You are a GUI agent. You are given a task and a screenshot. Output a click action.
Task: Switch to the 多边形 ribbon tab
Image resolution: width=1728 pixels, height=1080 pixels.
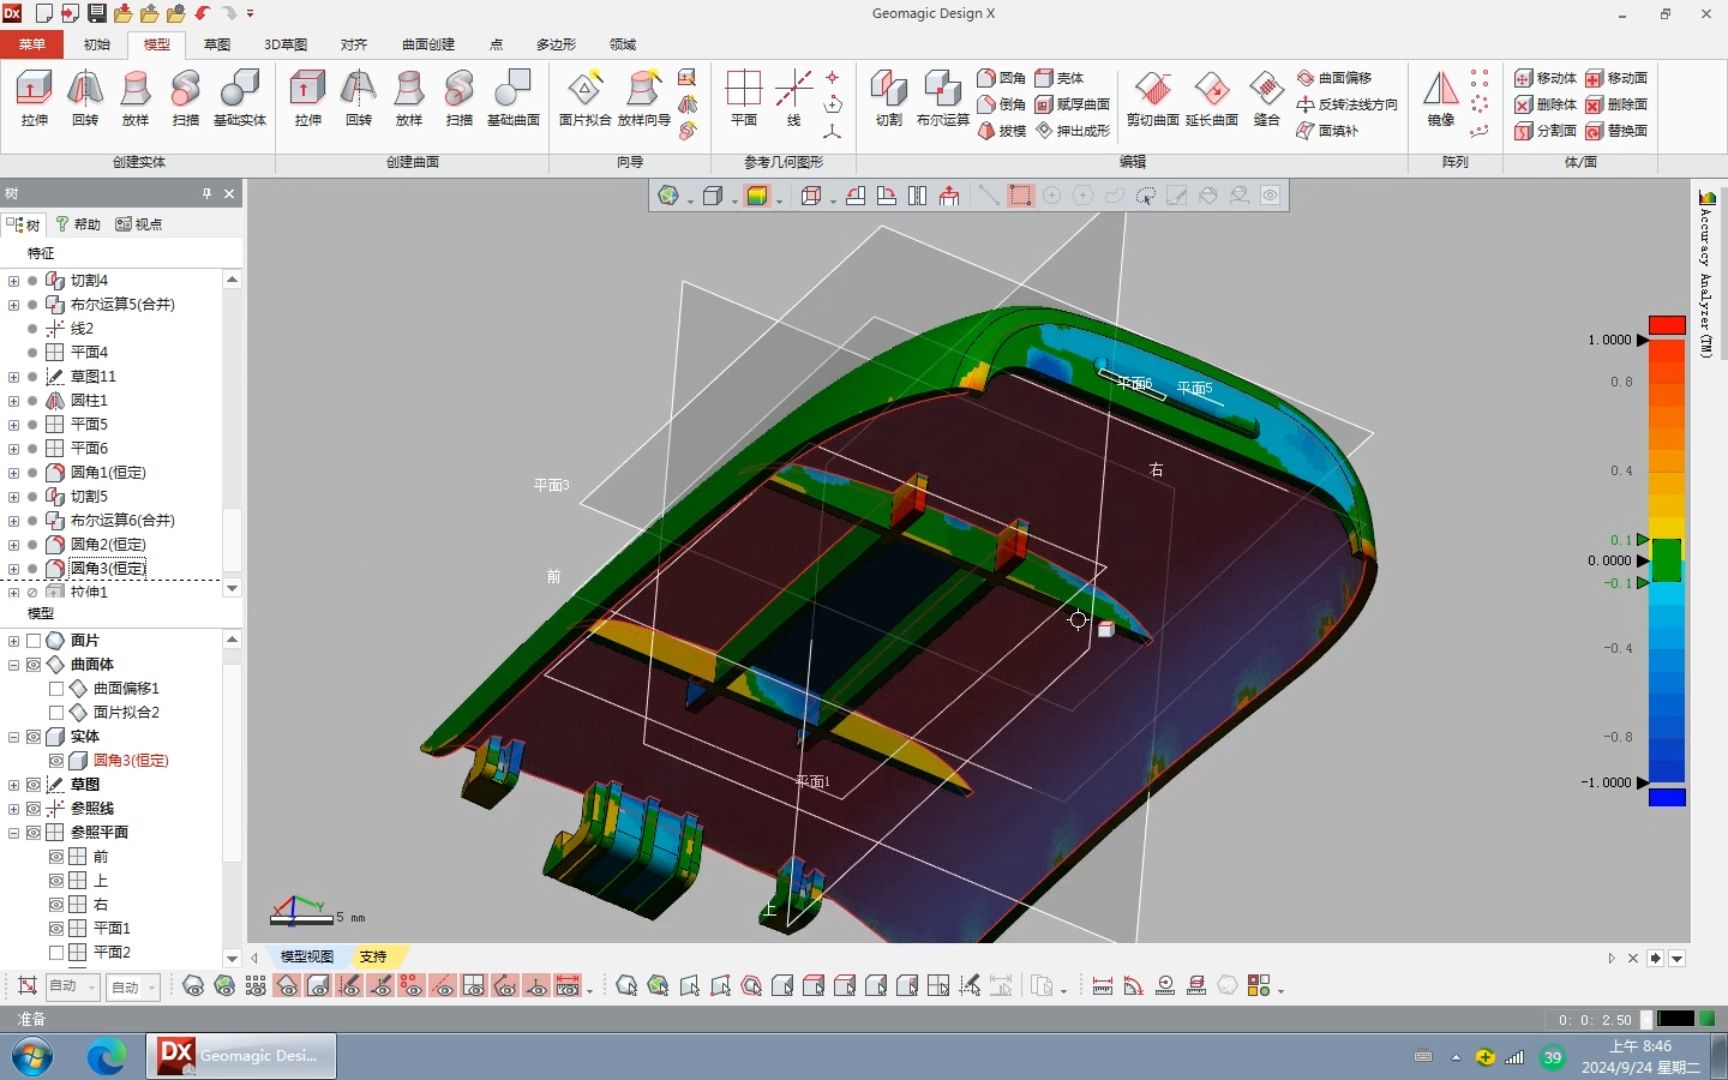tap(555, 44)
